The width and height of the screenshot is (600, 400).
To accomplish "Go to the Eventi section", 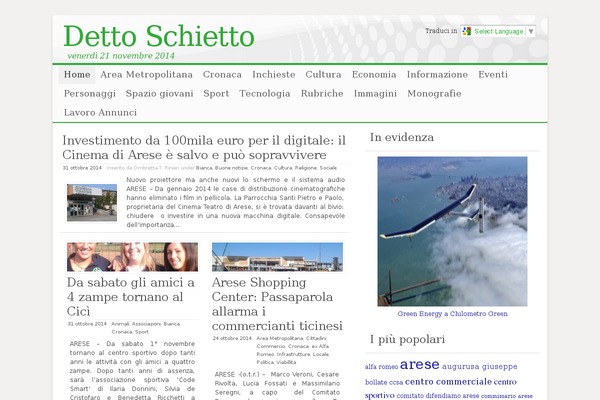I will point(493,75).
